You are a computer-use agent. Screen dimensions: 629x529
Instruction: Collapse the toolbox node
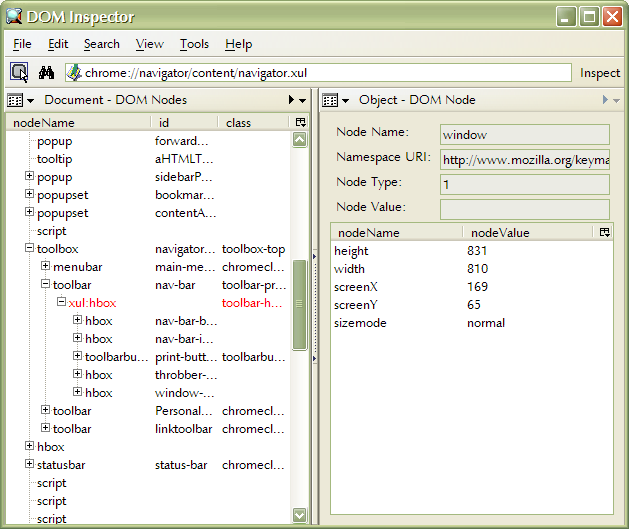[x=30, y=249]
